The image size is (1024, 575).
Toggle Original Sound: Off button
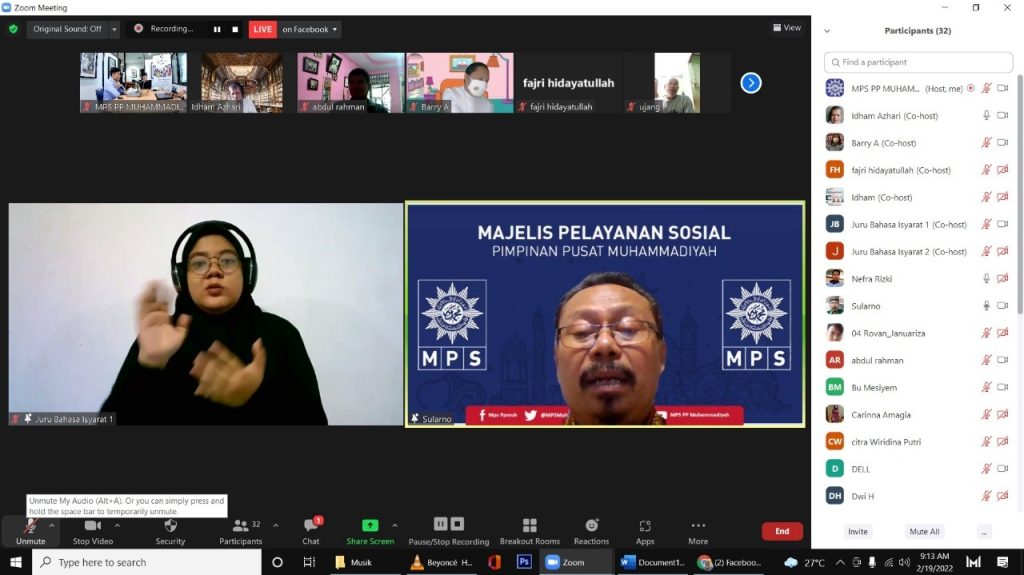tap(68, 29)
